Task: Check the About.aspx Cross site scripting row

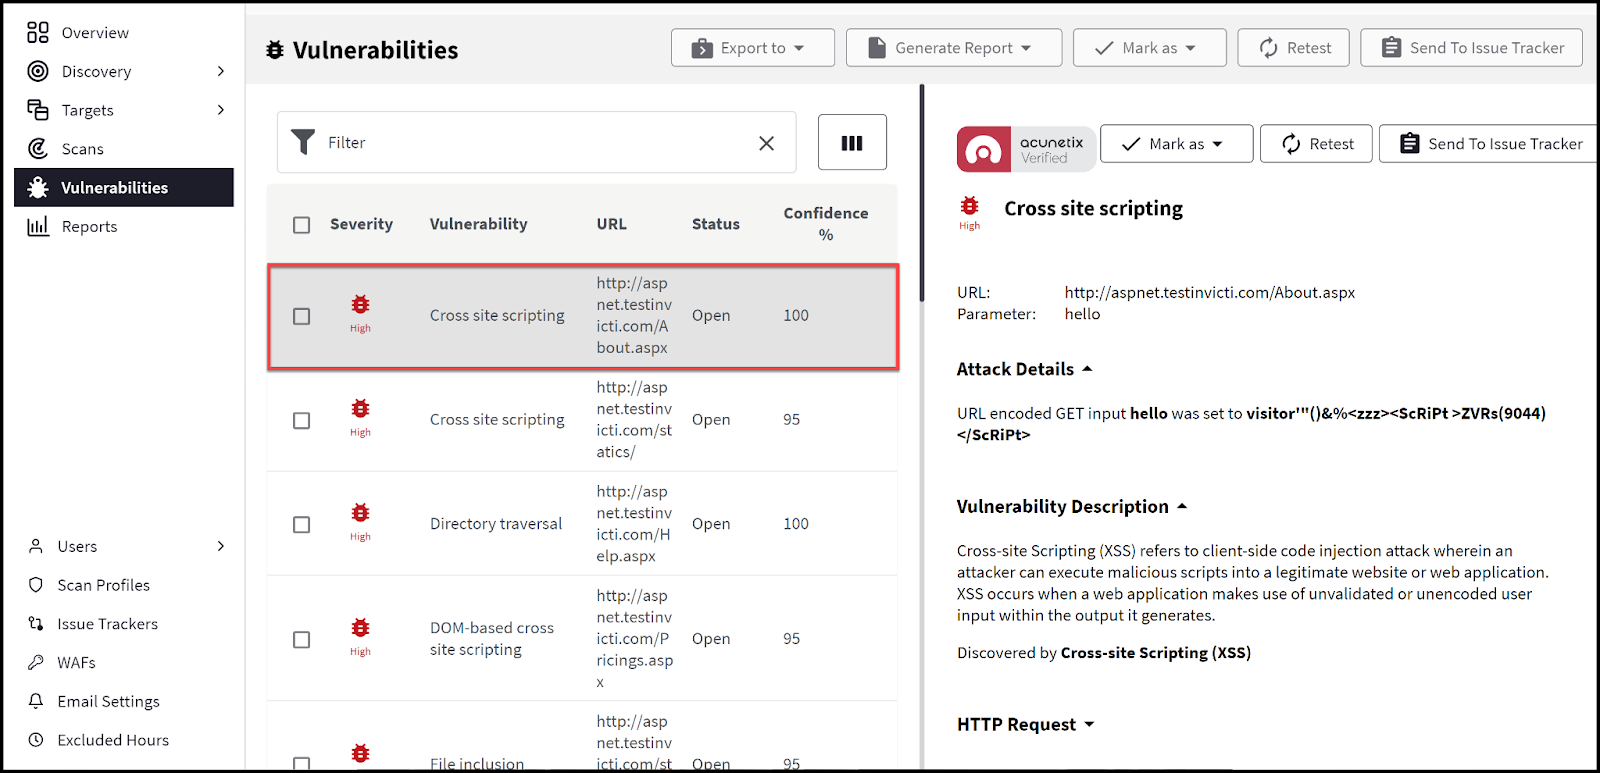Action: point(302,316)
